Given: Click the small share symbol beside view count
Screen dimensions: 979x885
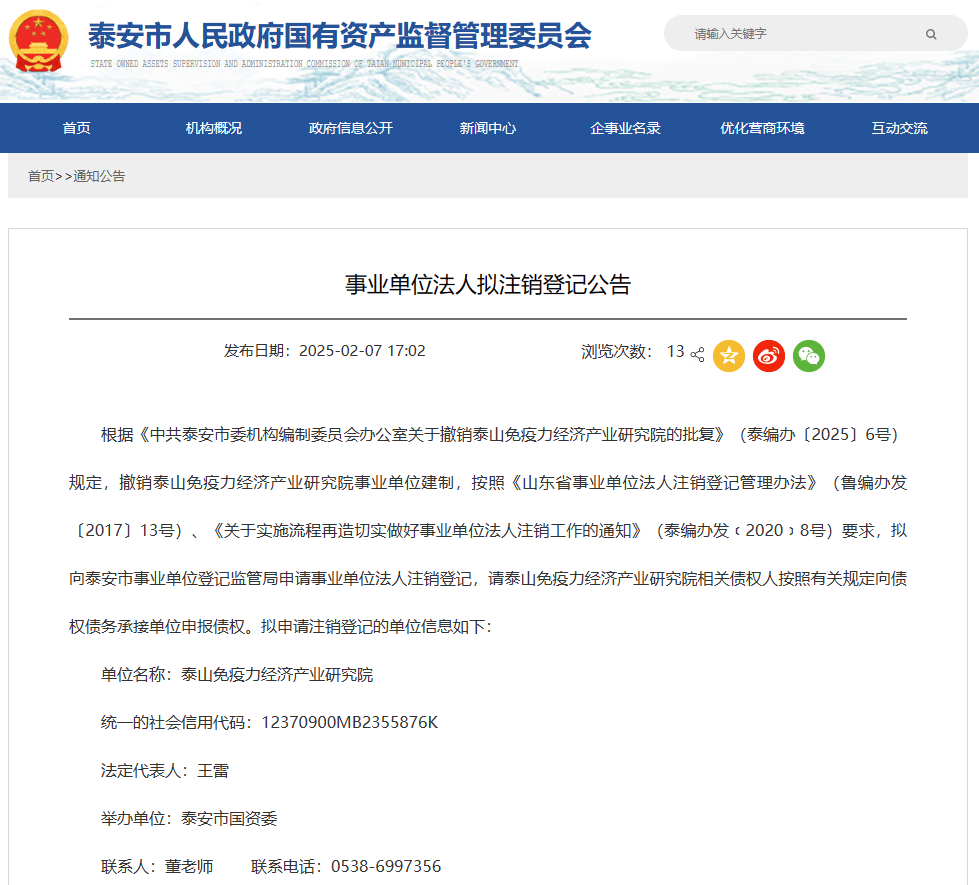Looking at the screenshot, I should point(697,354).
